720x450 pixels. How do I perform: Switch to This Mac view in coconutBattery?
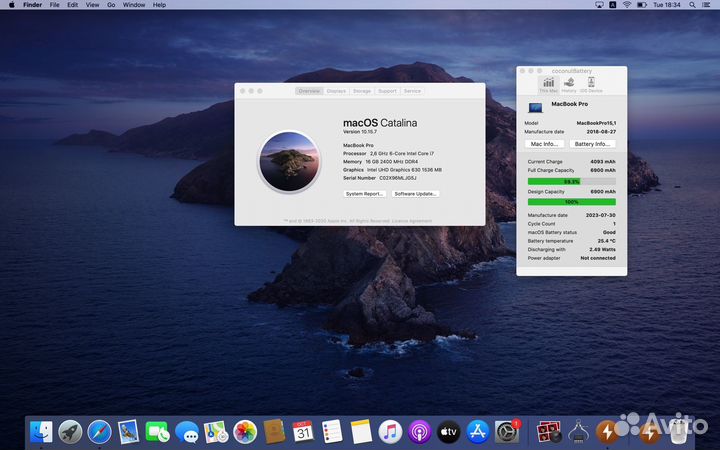click(548, 85)
